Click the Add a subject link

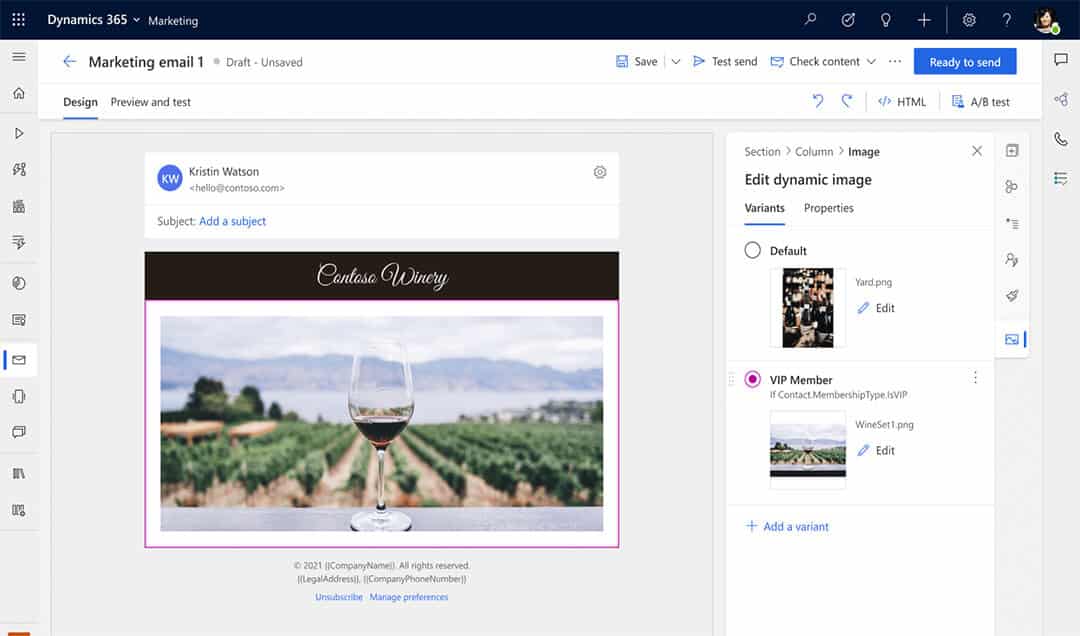pyautogui.click(x=232, y=221)
